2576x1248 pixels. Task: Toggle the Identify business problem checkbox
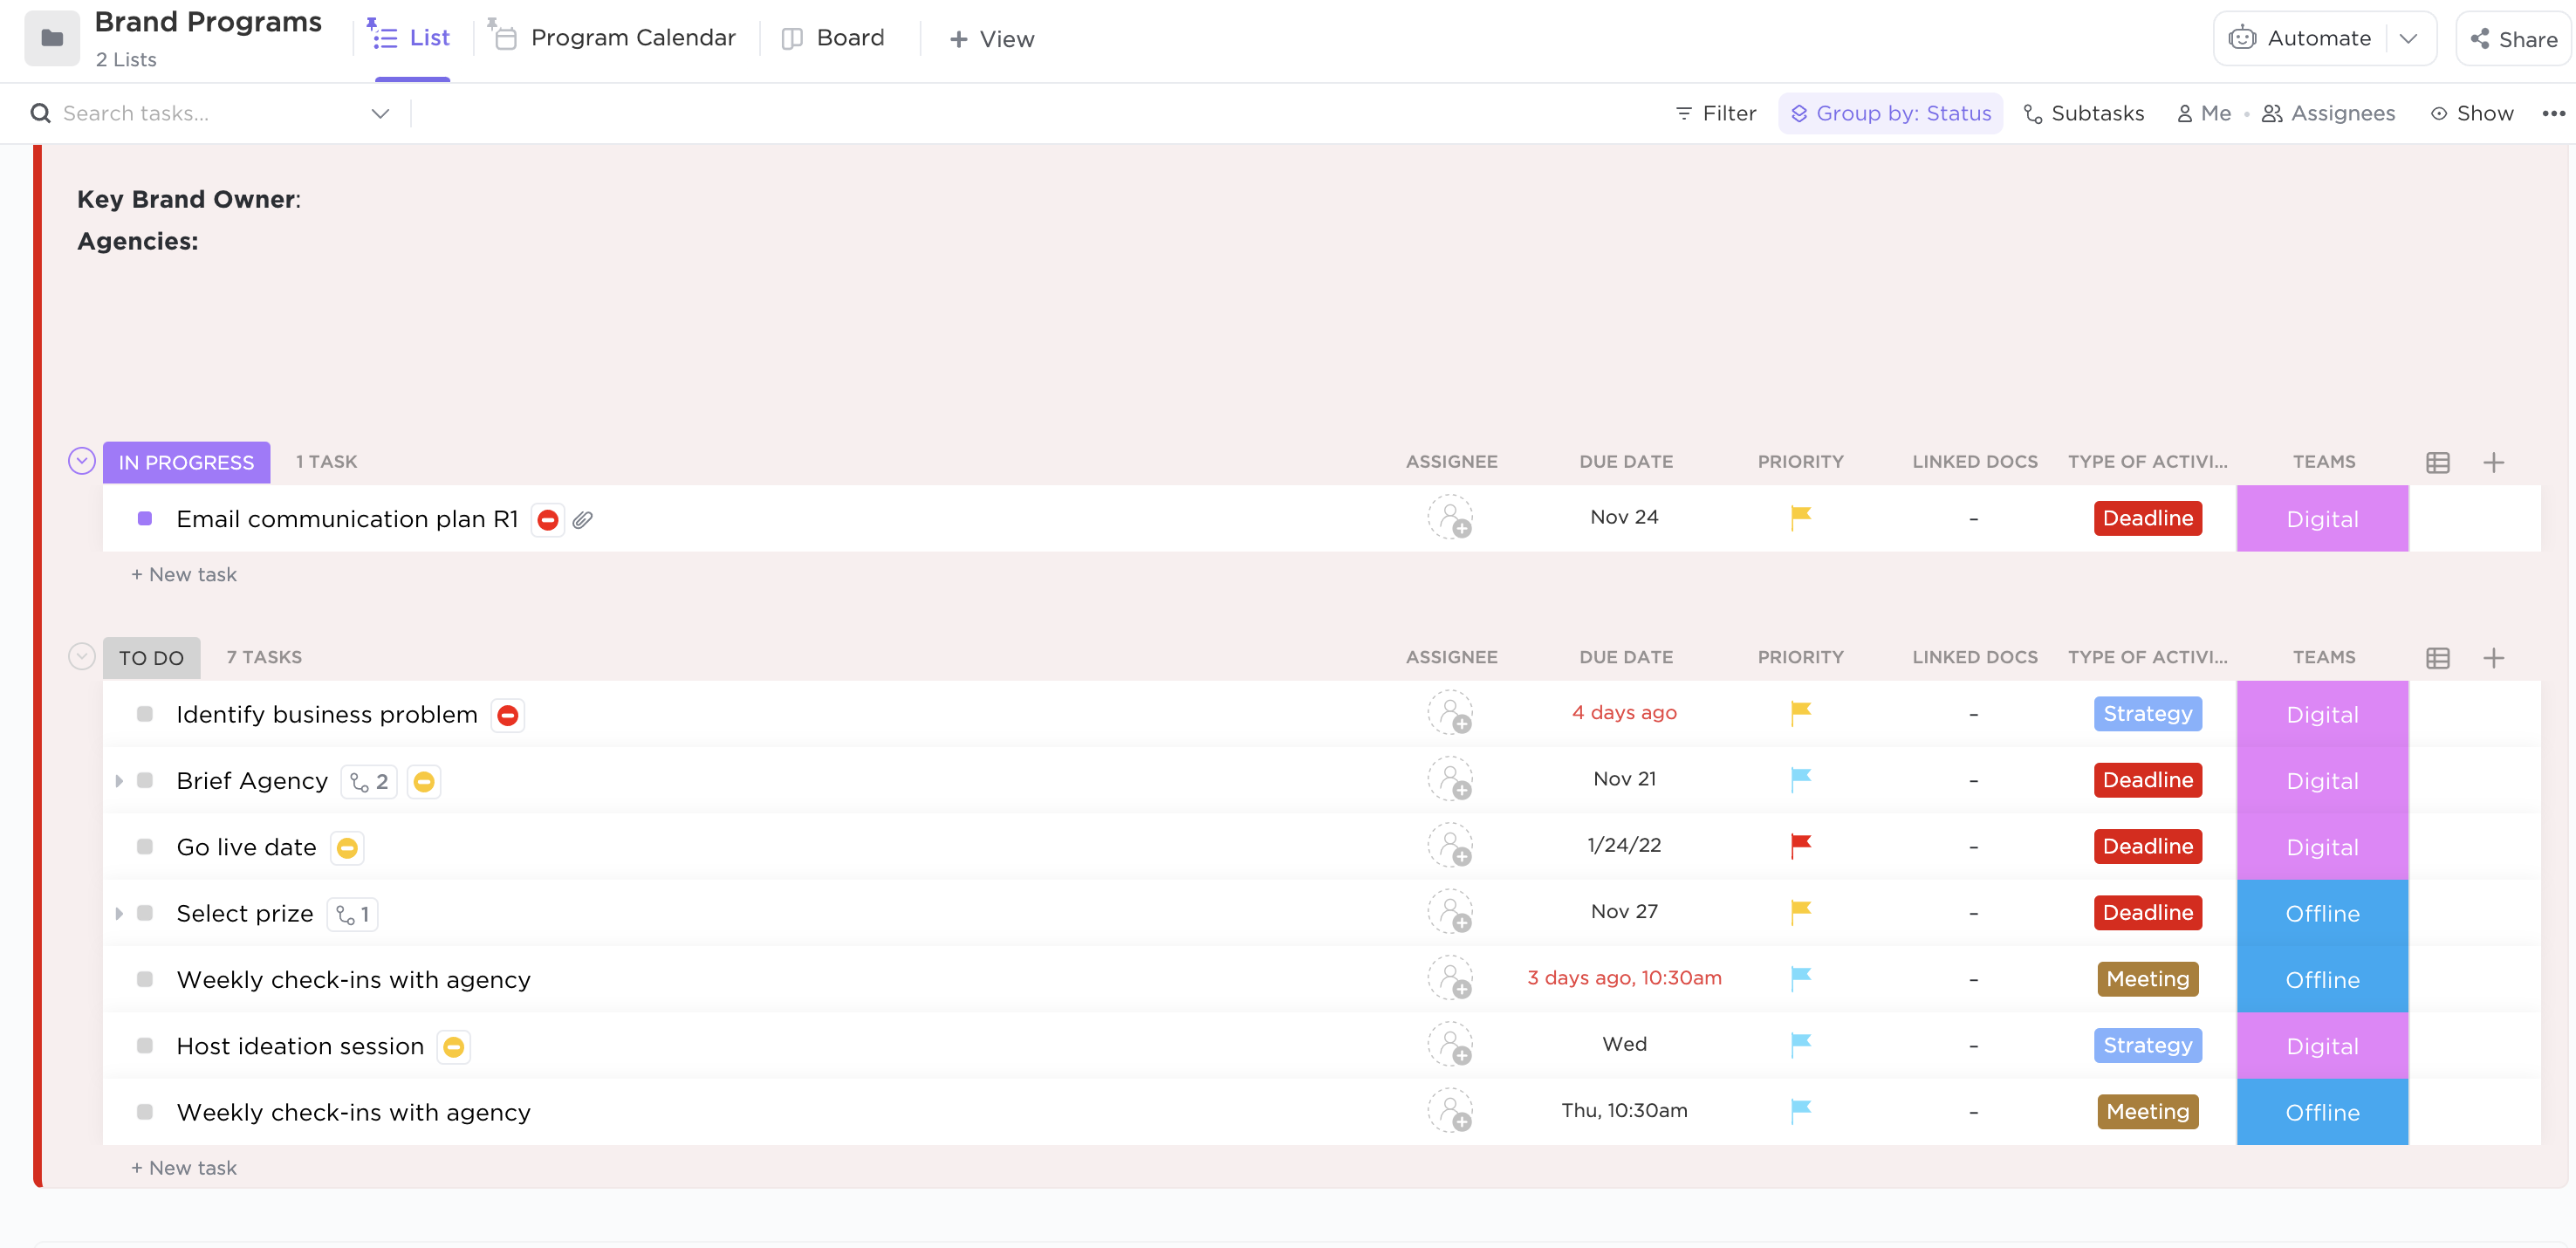147,713
